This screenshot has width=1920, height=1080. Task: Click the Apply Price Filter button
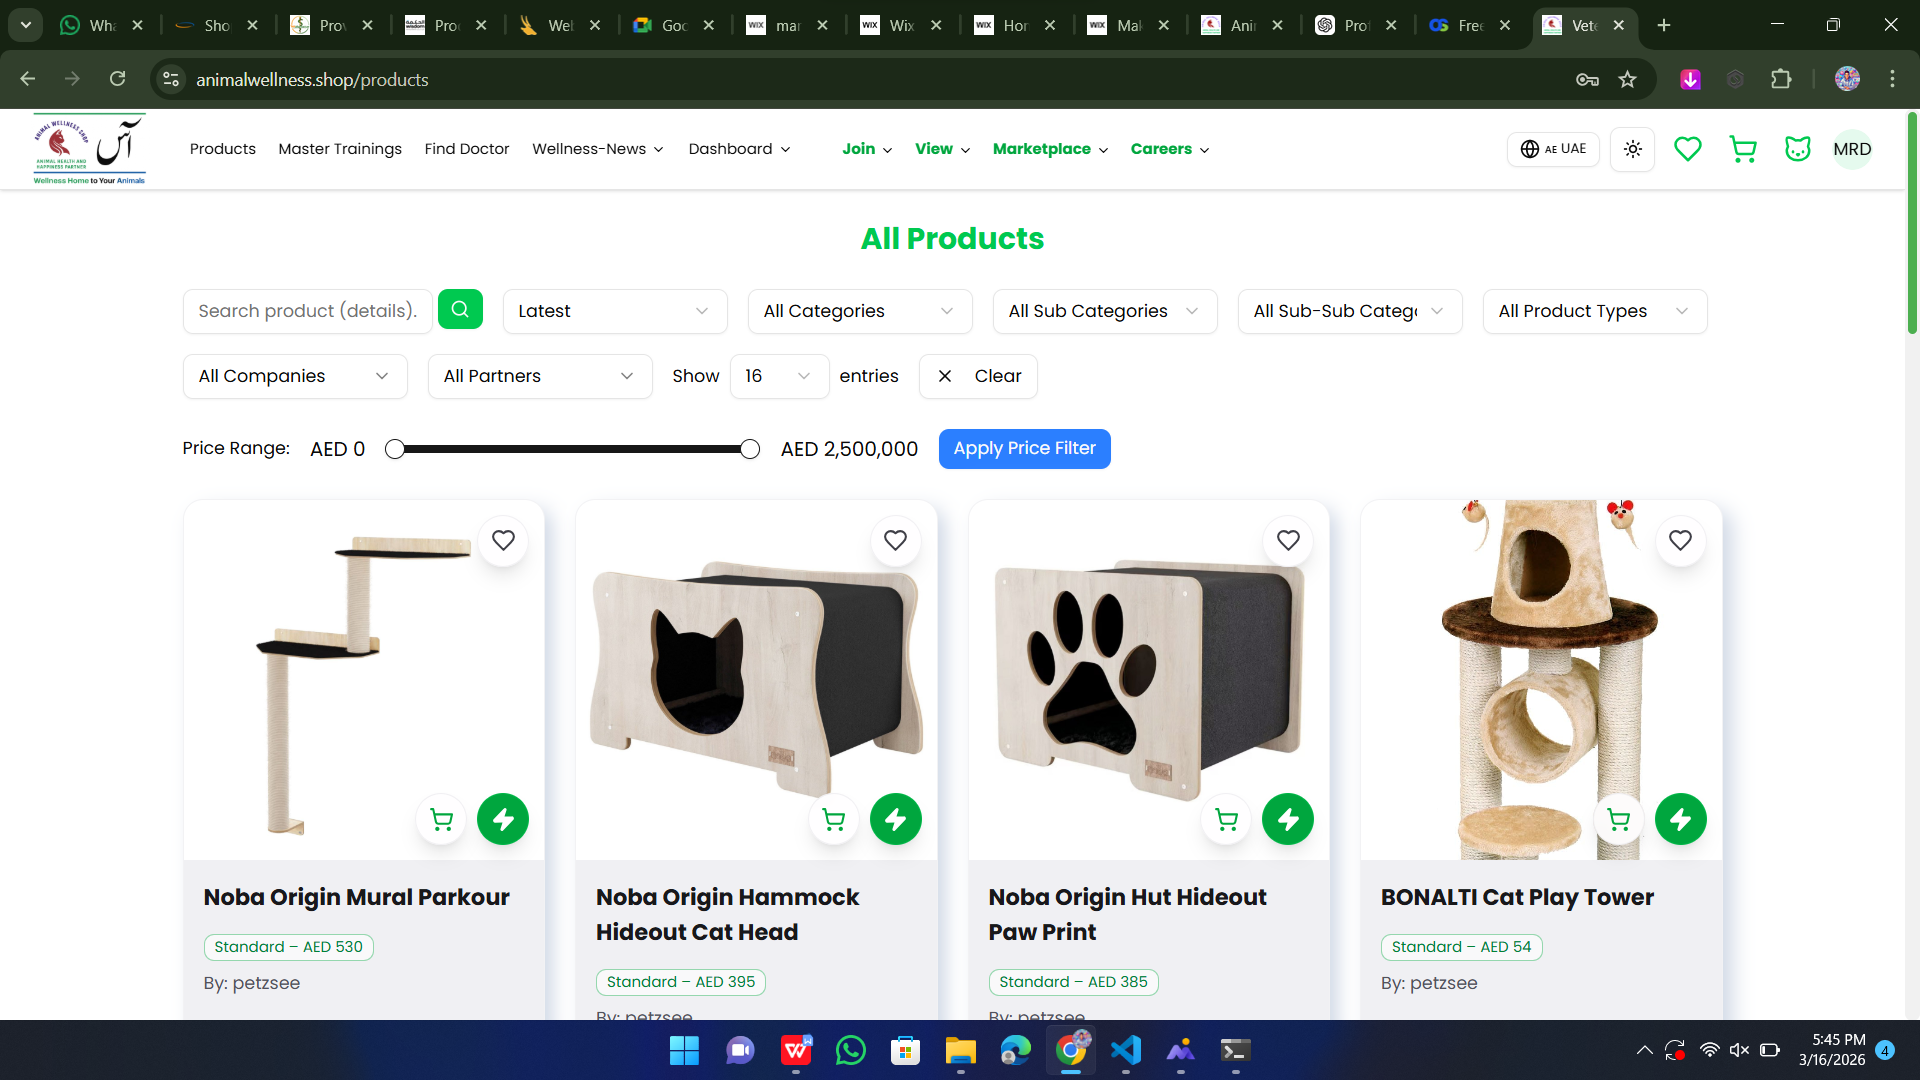pos(1024,448)
